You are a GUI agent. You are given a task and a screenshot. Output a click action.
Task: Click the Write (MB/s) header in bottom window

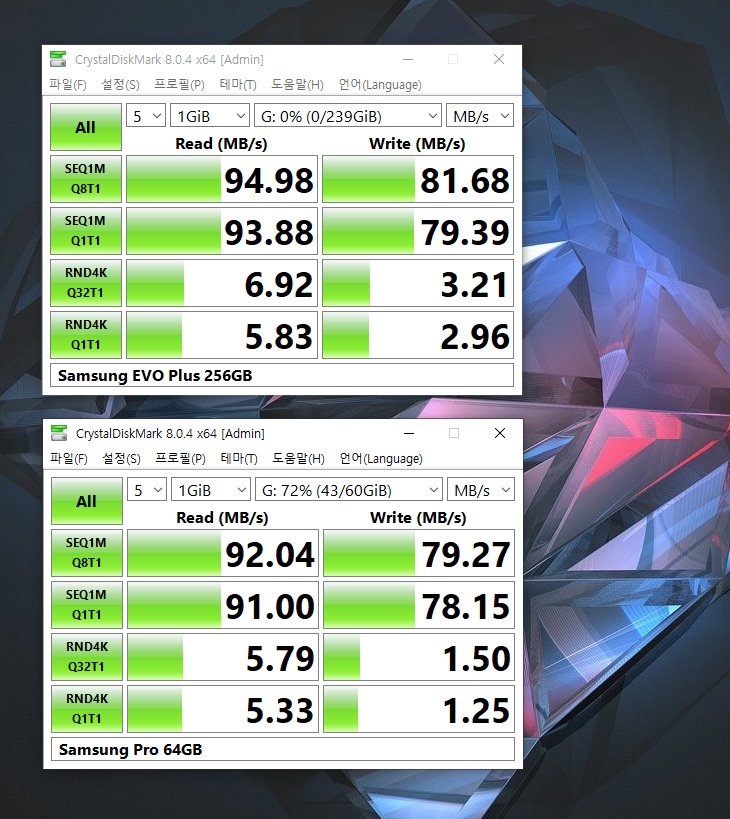[418, 517]
